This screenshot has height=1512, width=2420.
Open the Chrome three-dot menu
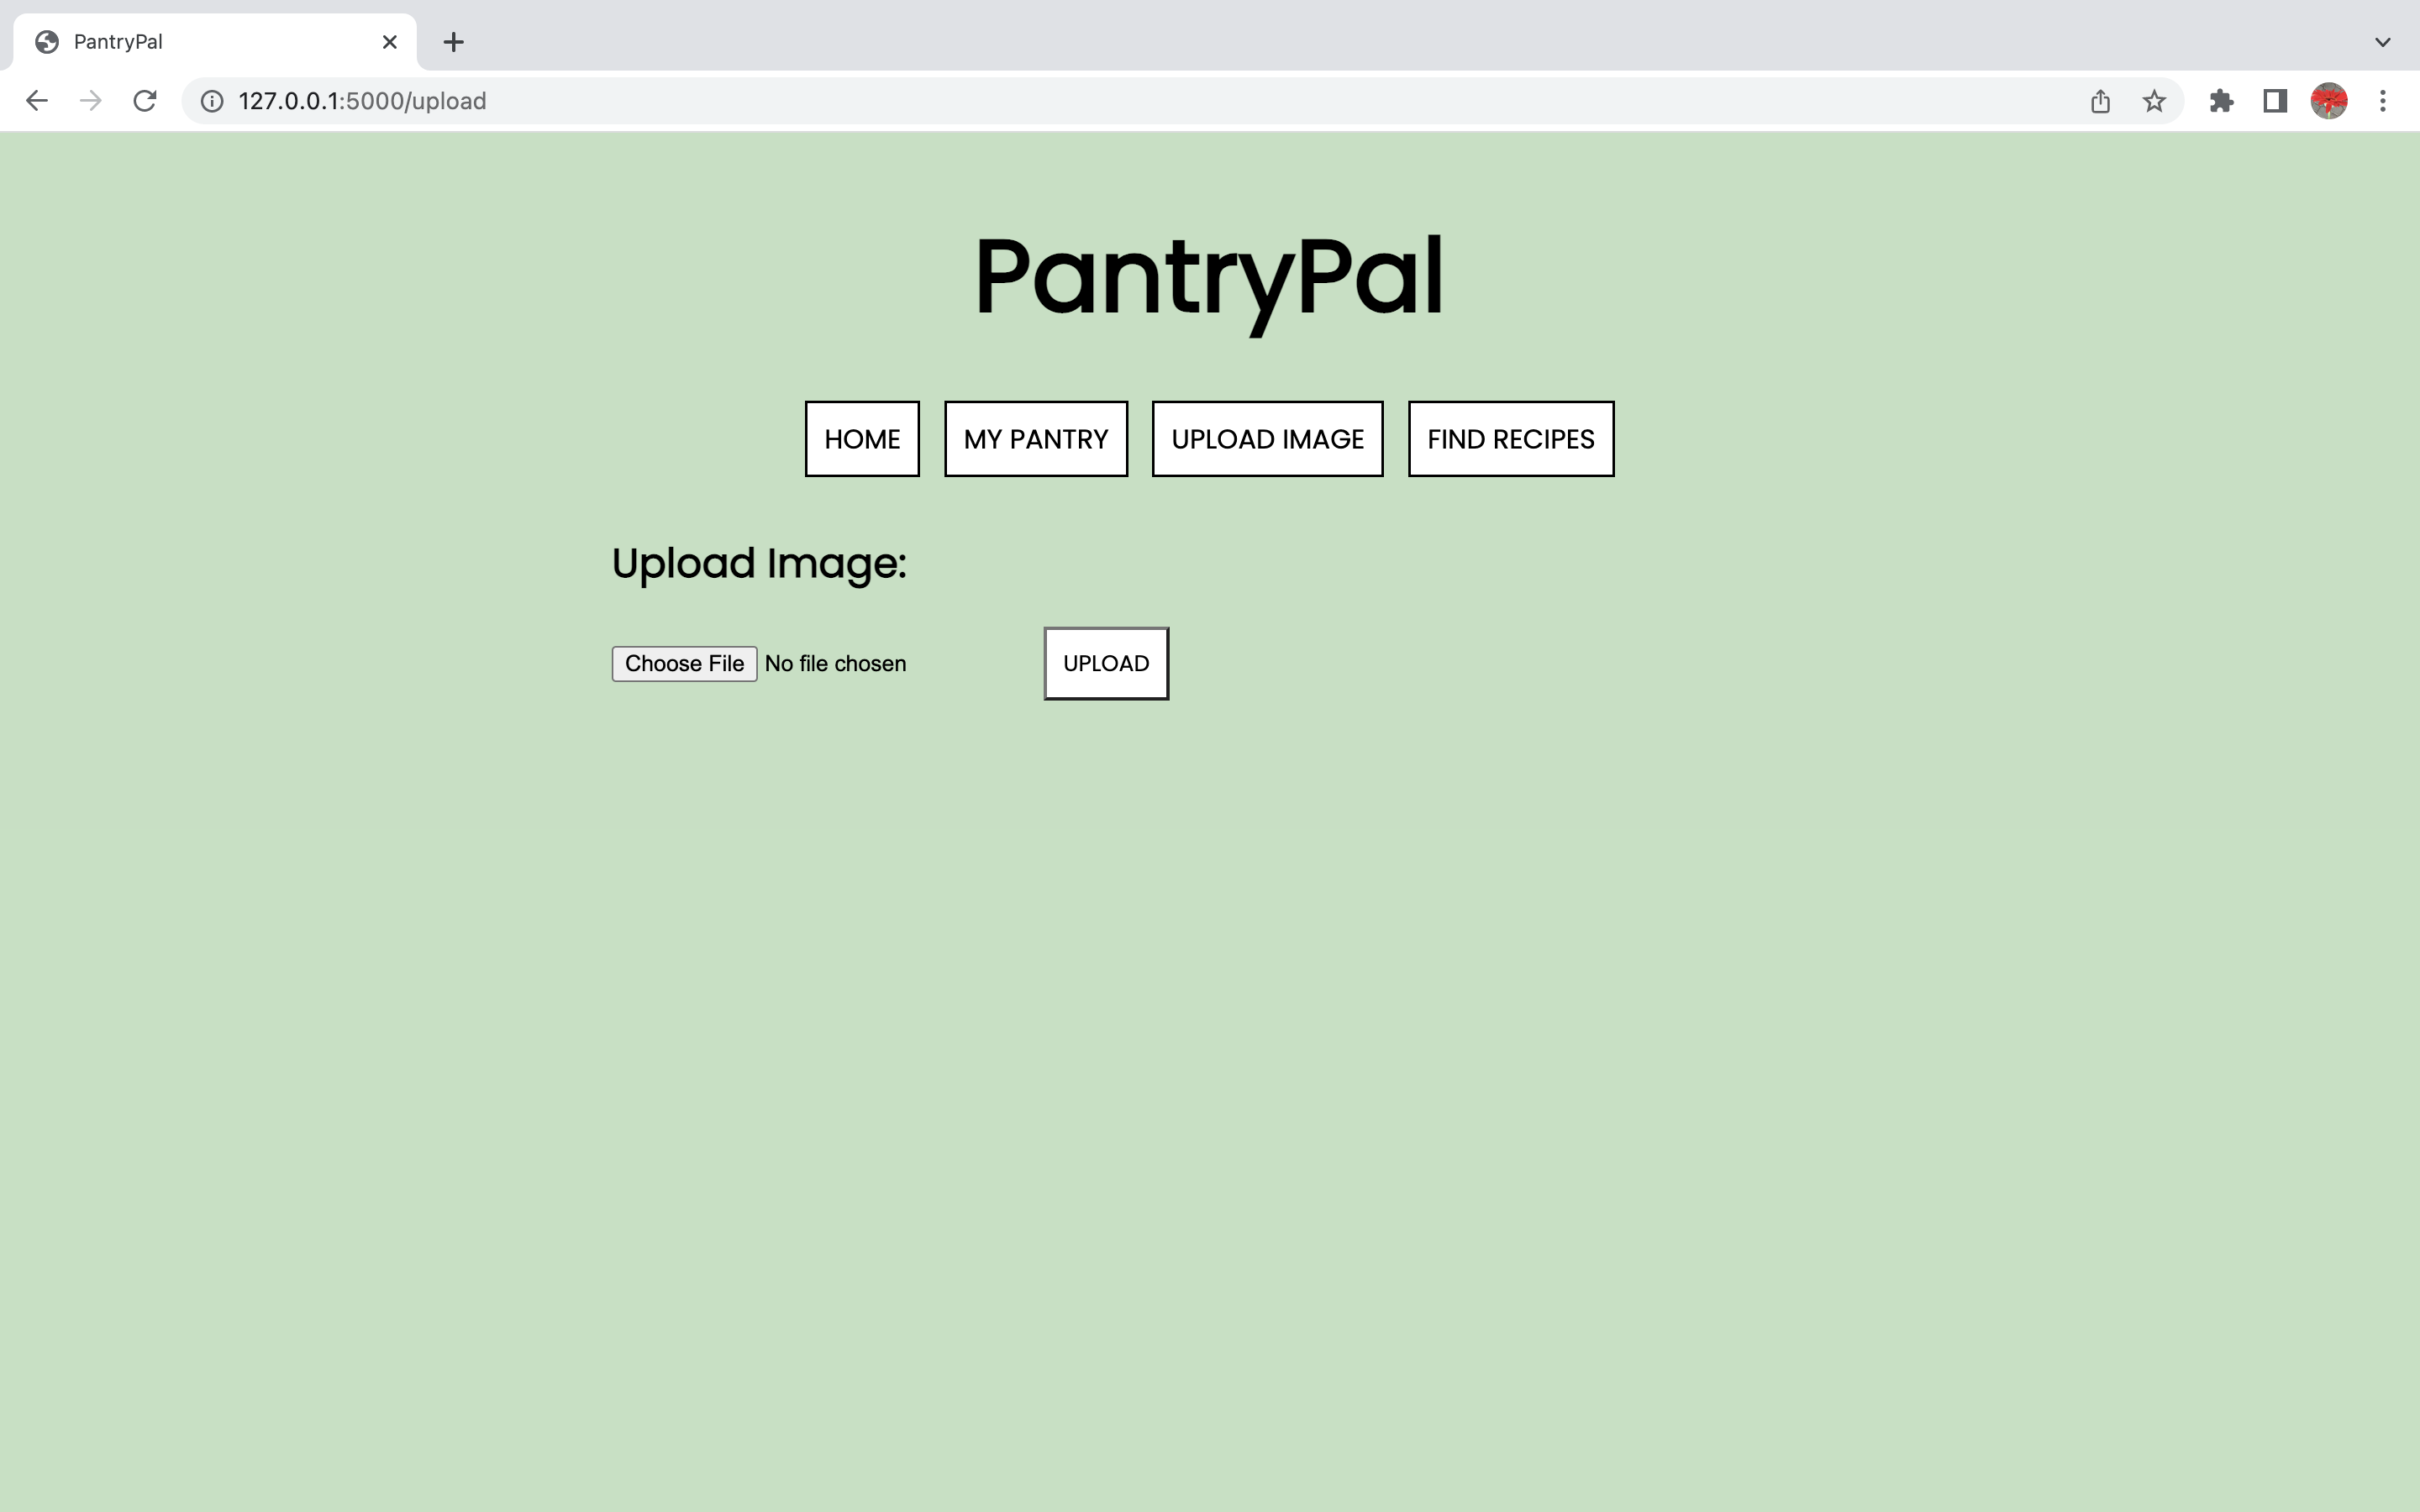pos(2383,101)
